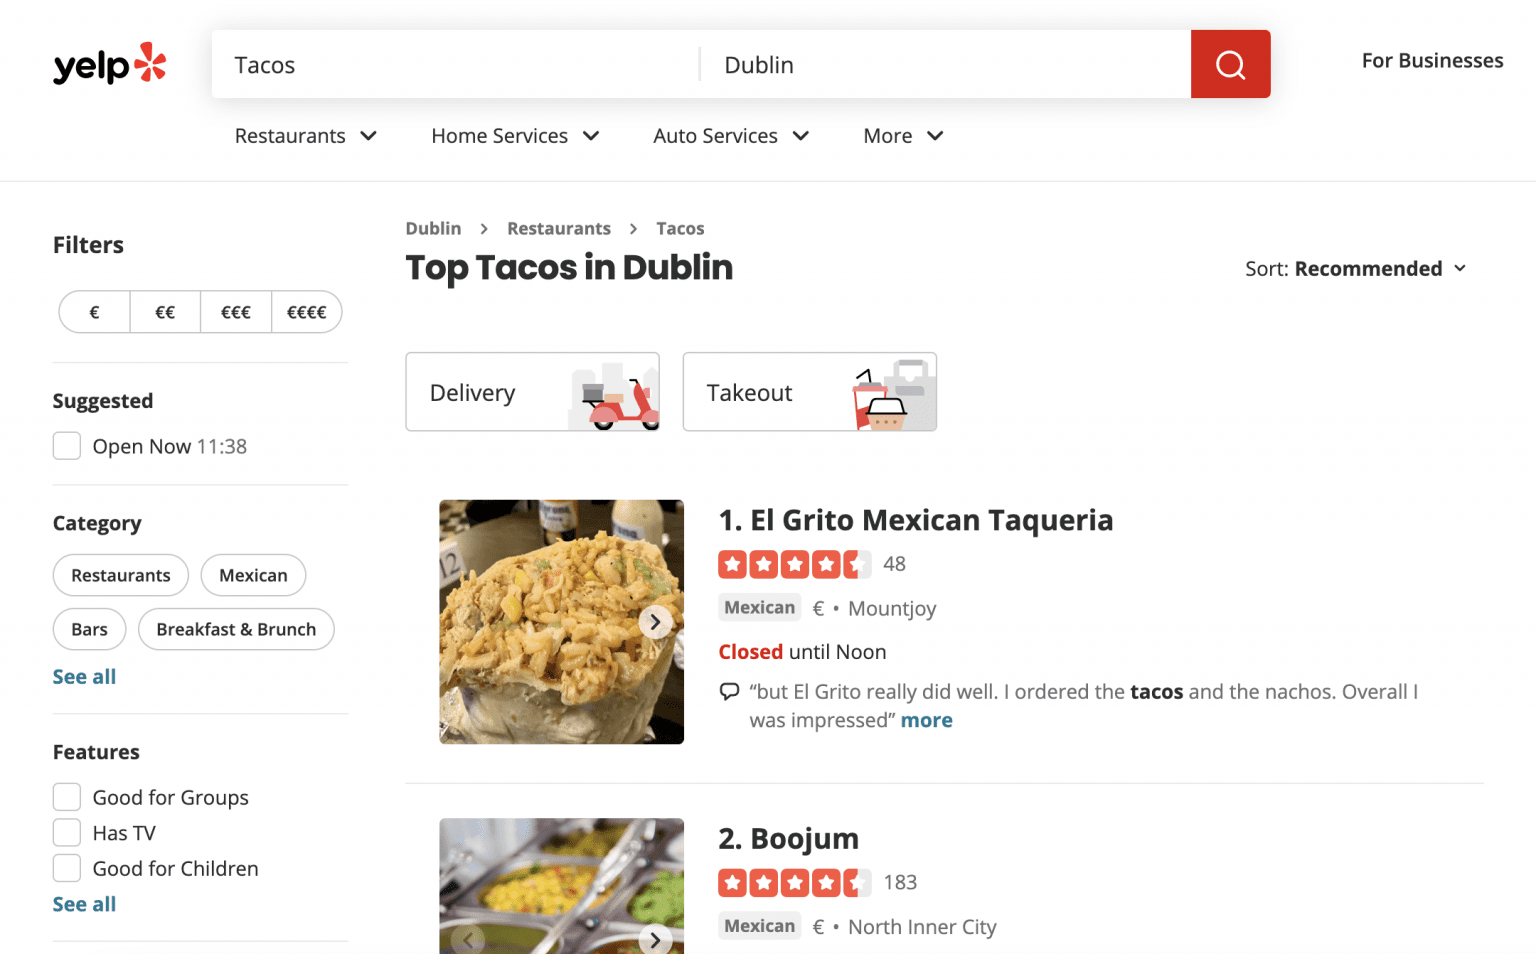Click the Yelp logo
Screen dimensions: 1536x954
108,63
